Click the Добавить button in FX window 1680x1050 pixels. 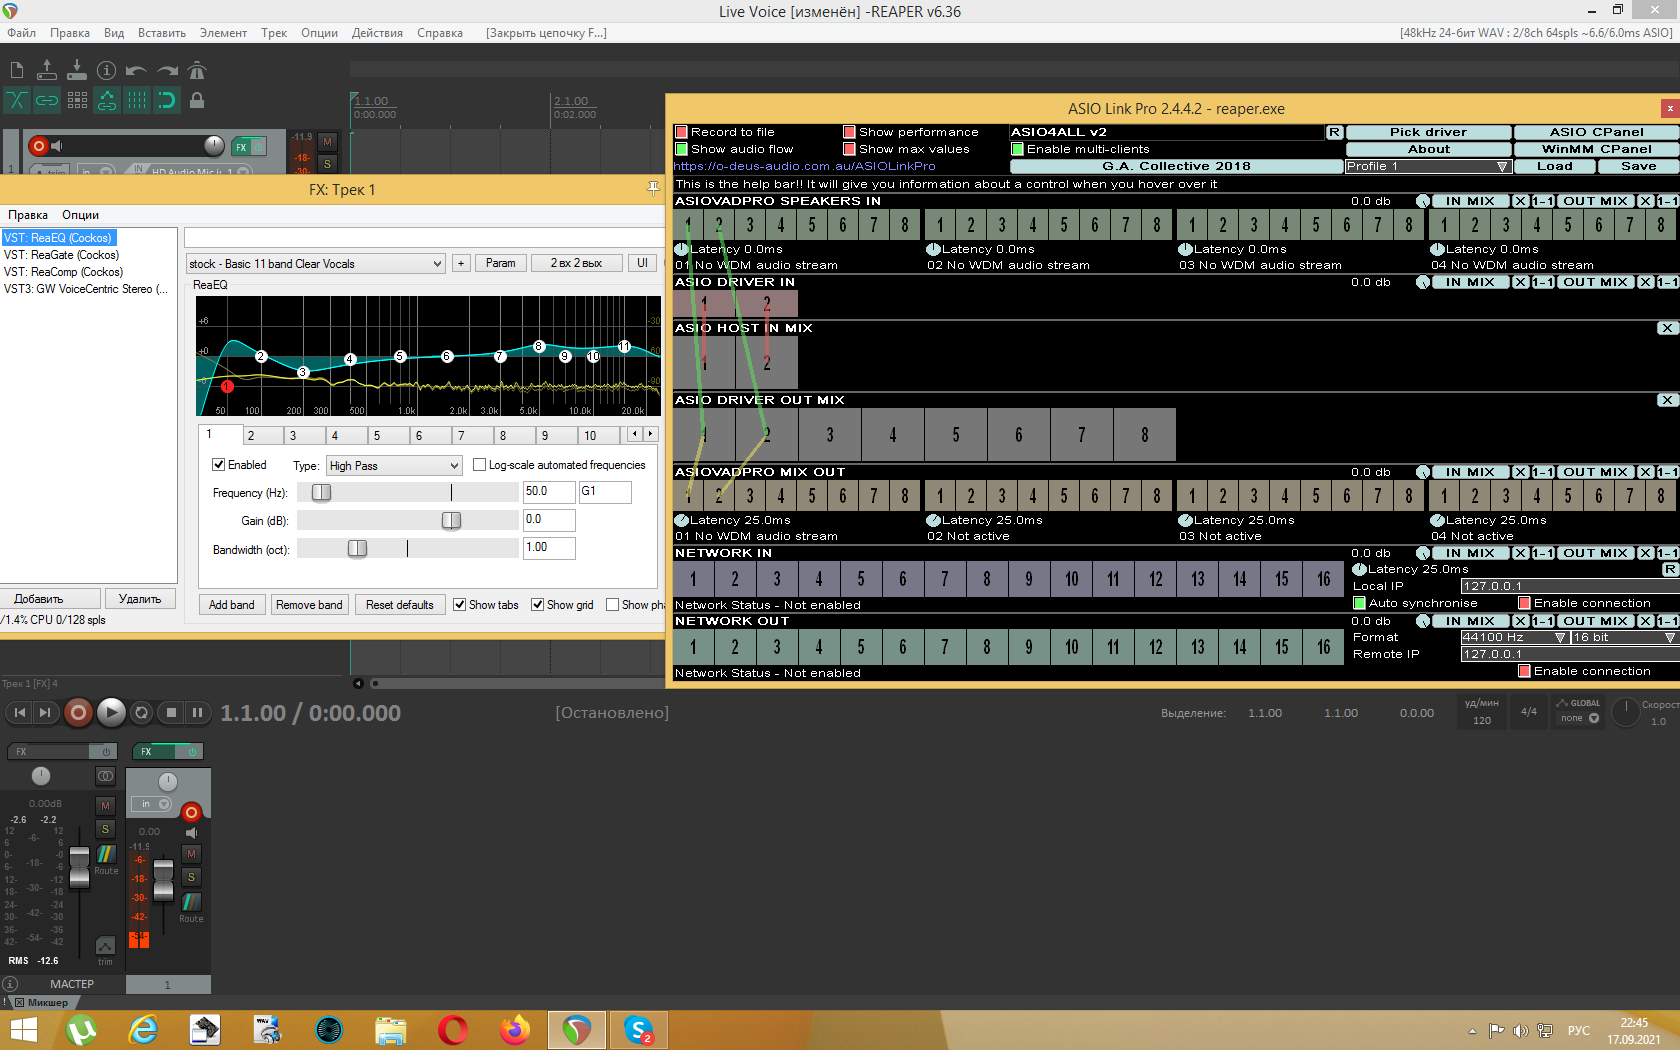click(50, 599)
